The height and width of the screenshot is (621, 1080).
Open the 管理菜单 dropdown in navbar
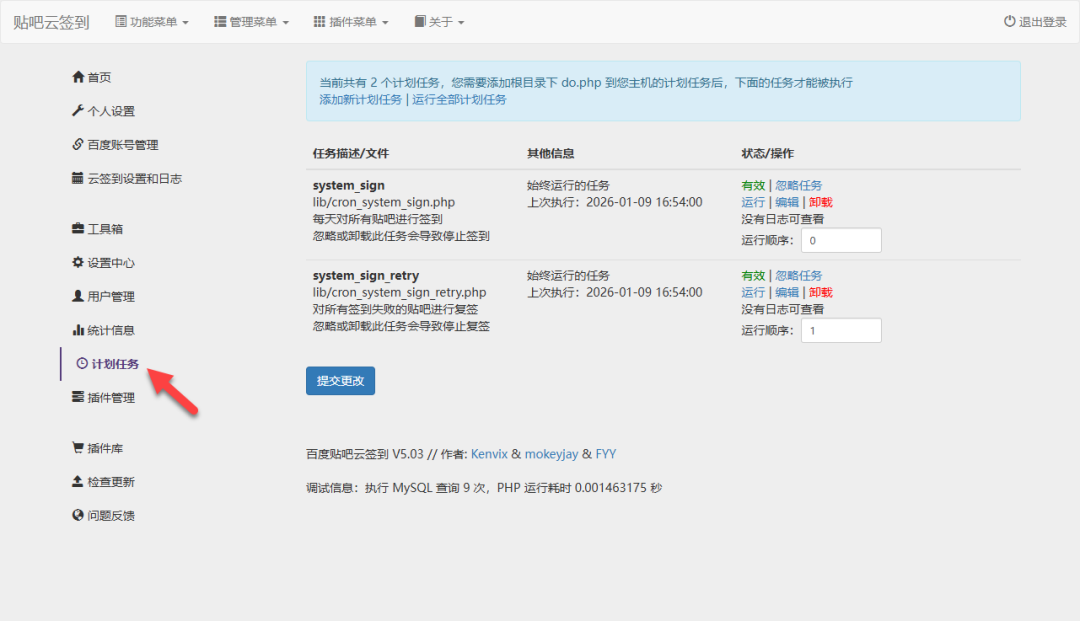251,22
